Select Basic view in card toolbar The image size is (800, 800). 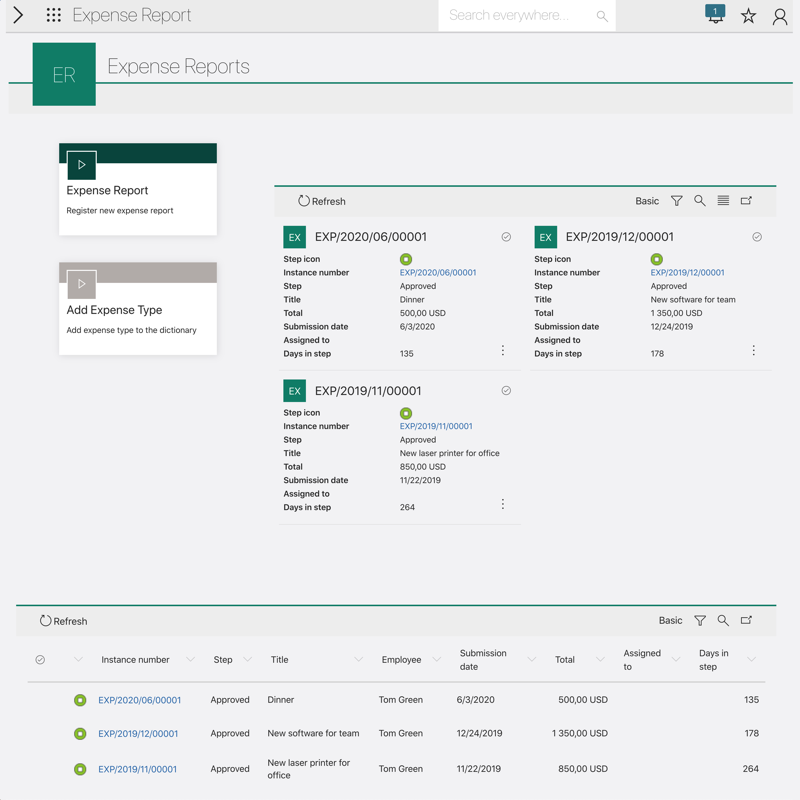(x=647, y=201)
